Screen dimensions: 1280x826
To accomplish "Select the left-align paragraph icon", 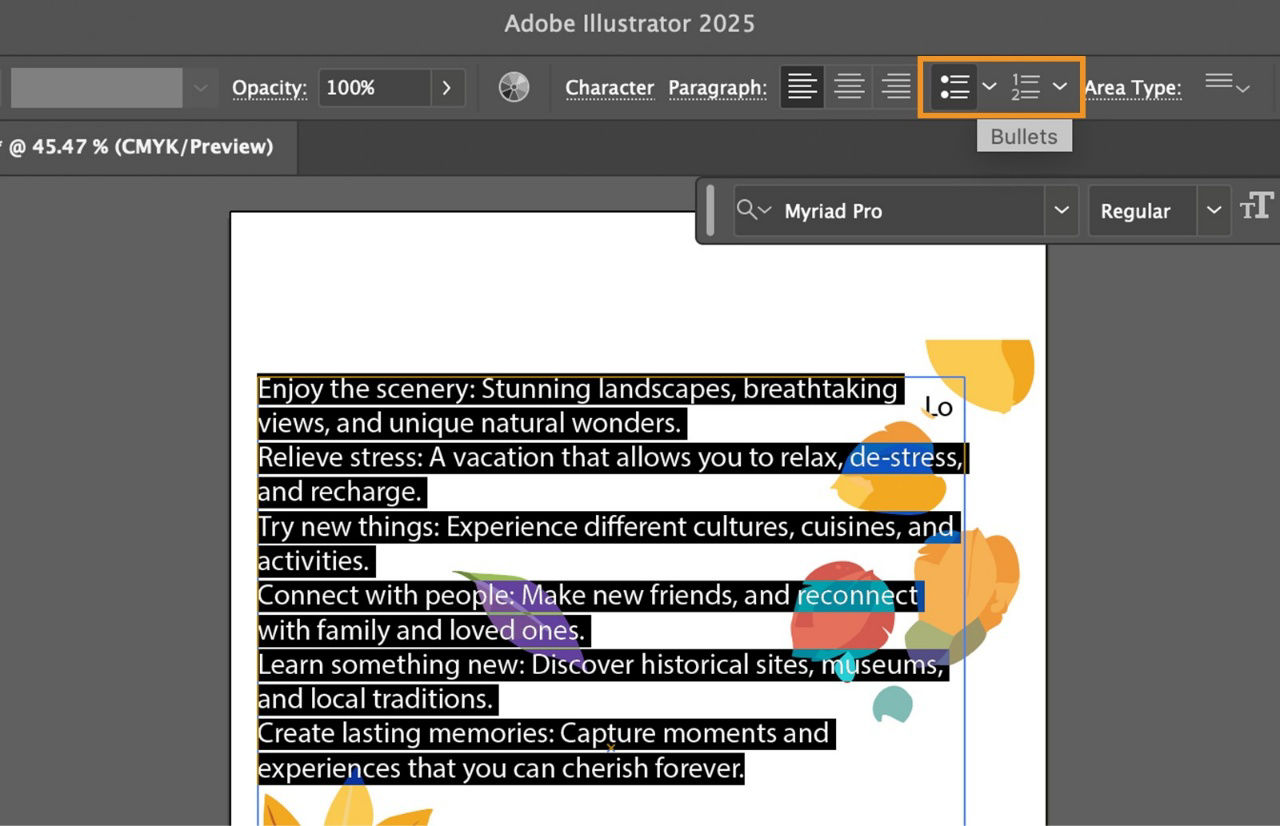I will (x=801, y=86).
